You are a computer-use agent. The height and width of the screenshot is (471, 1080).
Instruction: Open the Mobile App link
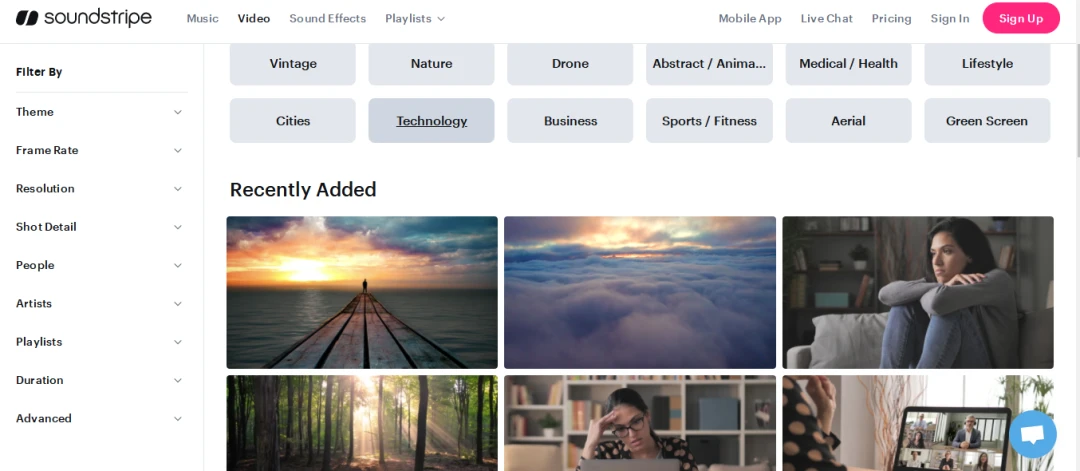pyautogui.click(x=749, y=19)
